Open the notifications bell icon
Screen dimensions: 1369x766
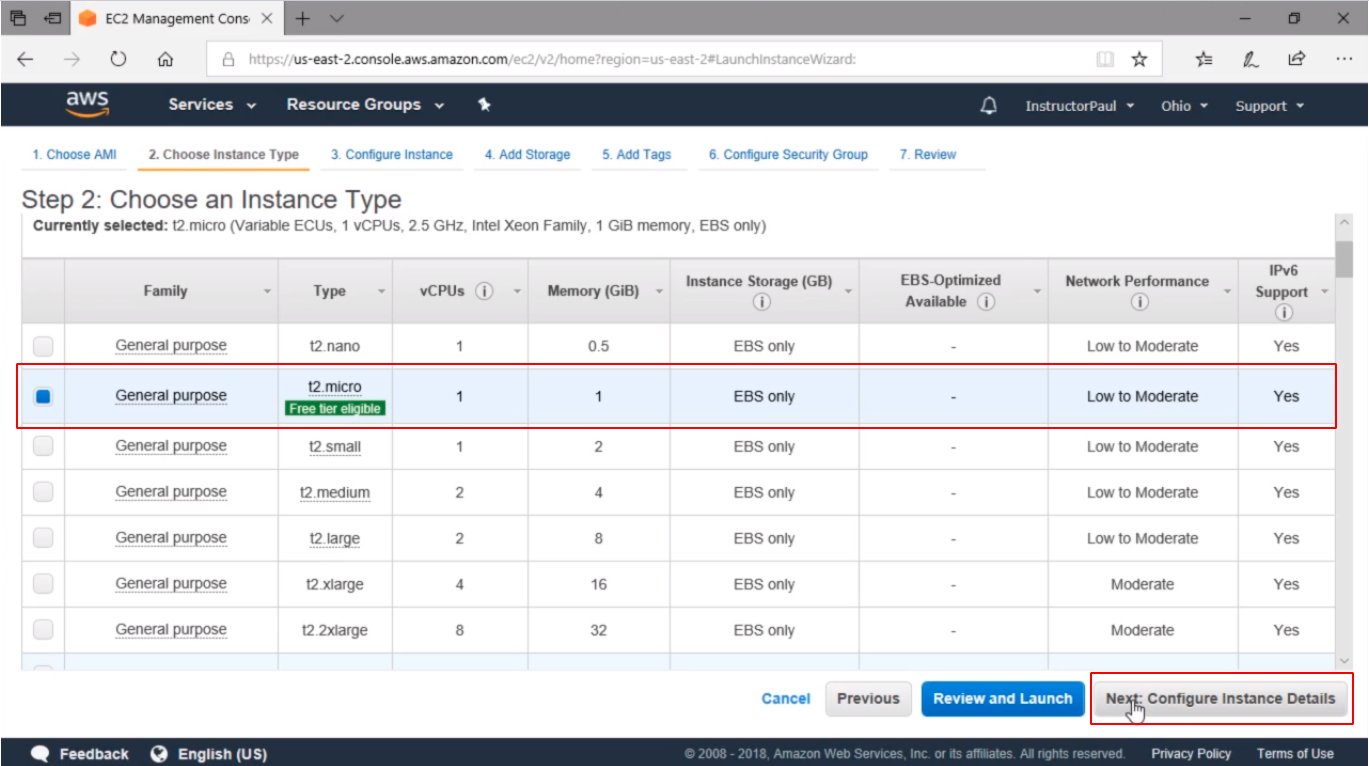989,105
